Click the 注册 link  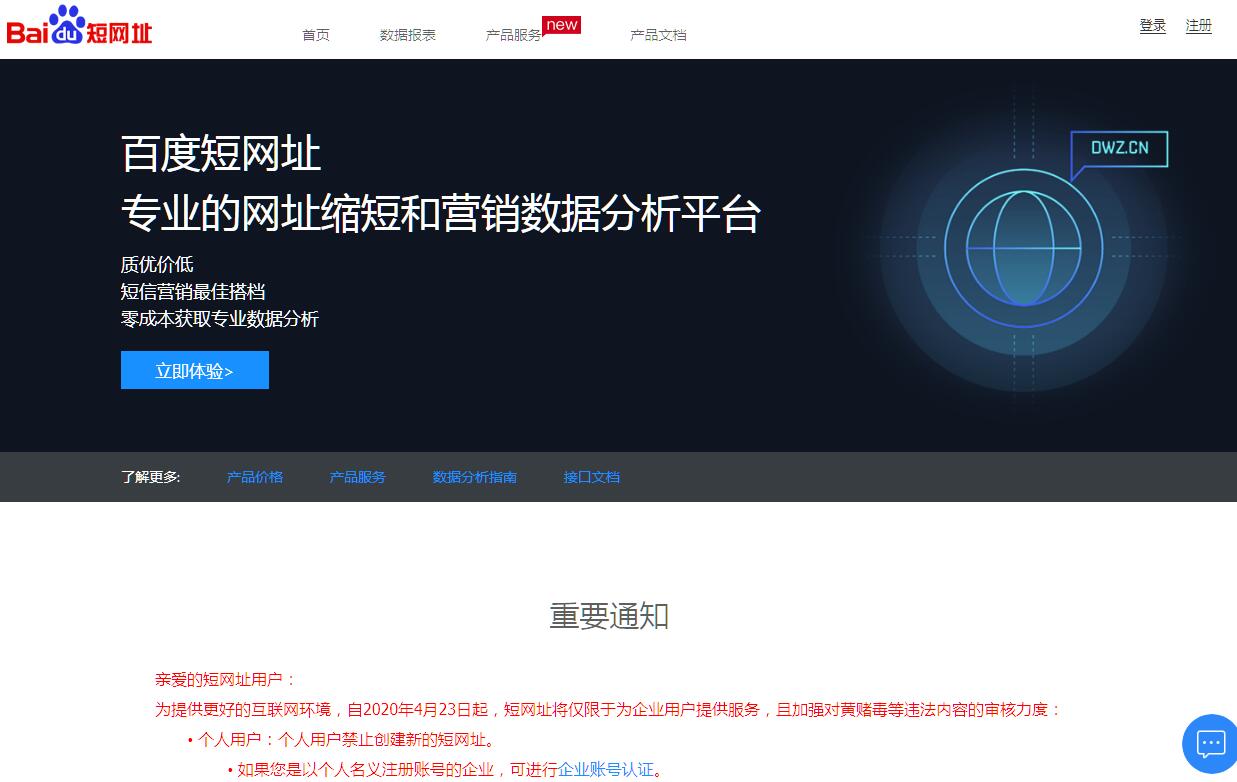coord(1198,26)
